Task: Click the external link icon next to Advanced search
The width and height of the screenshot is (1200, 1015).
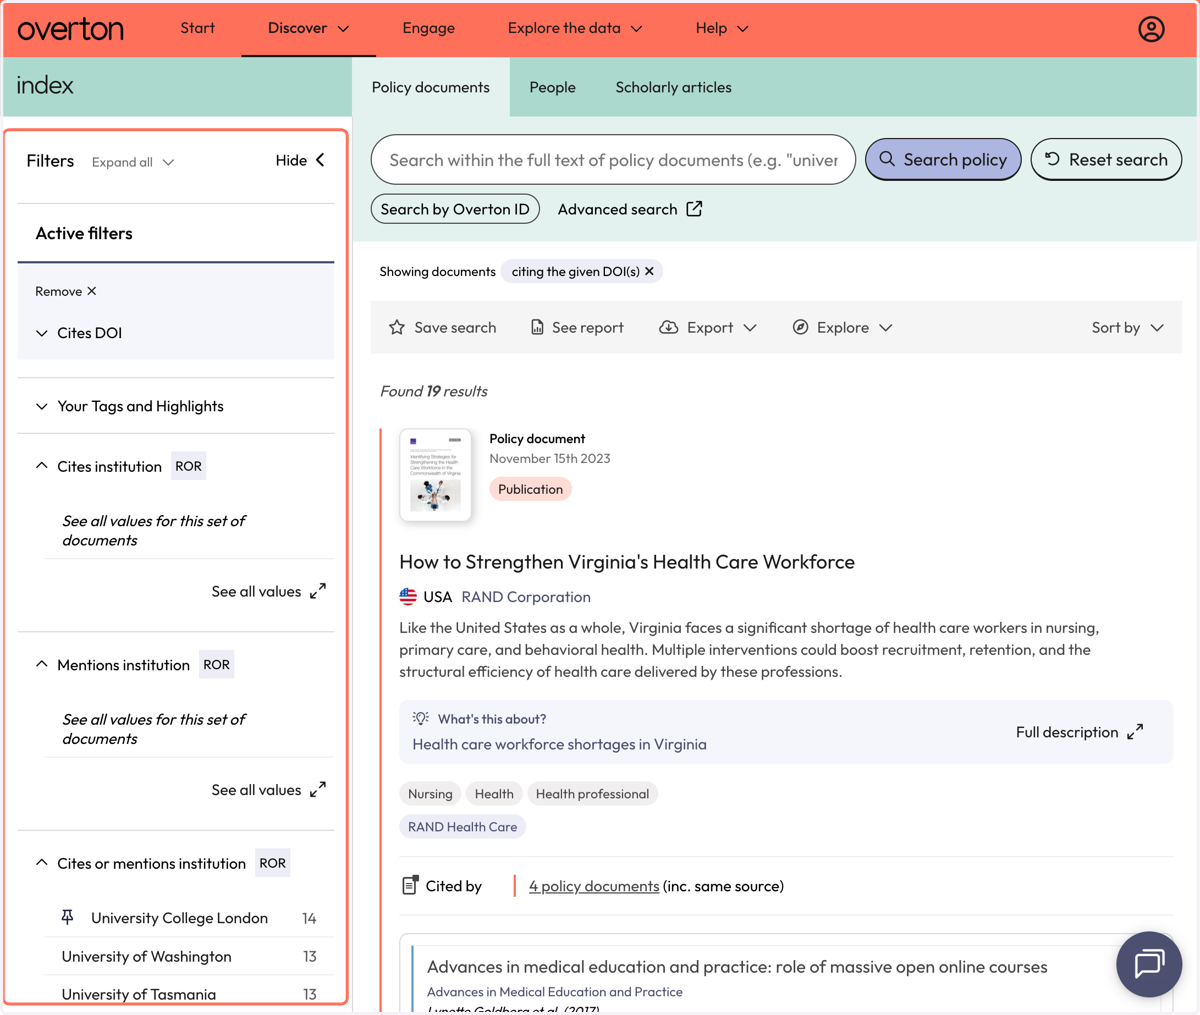Action: click(694, 209)
